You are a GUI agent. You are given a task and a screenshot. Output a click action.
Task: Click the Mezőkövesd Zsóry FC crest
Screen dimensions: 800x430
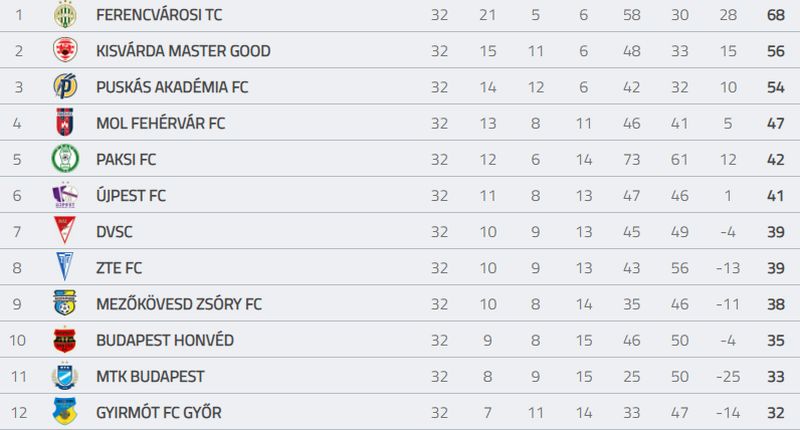coord(65,302)
